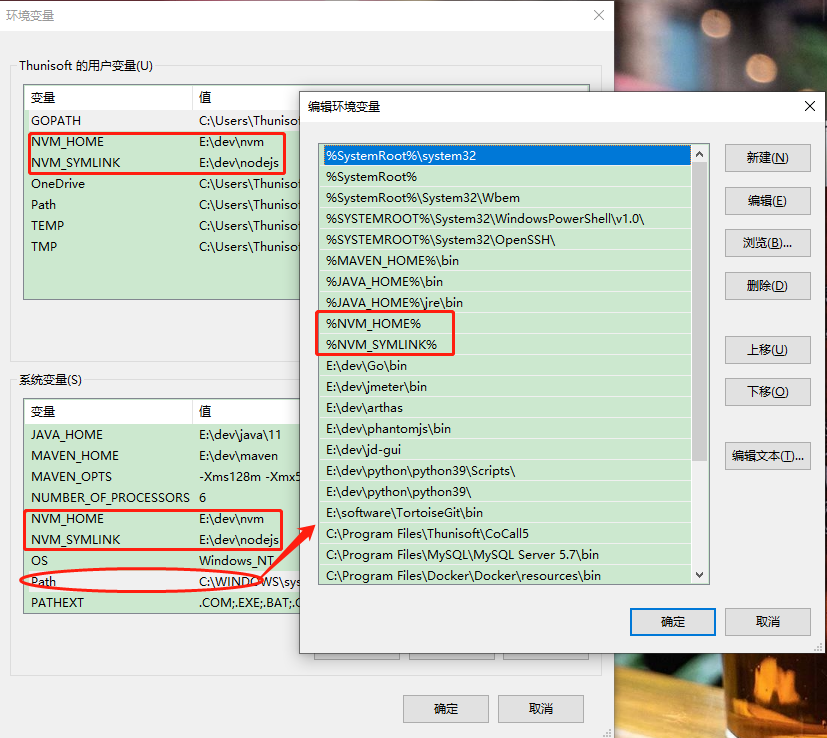Click path list scrollbar down arrow
Screen dimensions: 827x738
[699, 574]
